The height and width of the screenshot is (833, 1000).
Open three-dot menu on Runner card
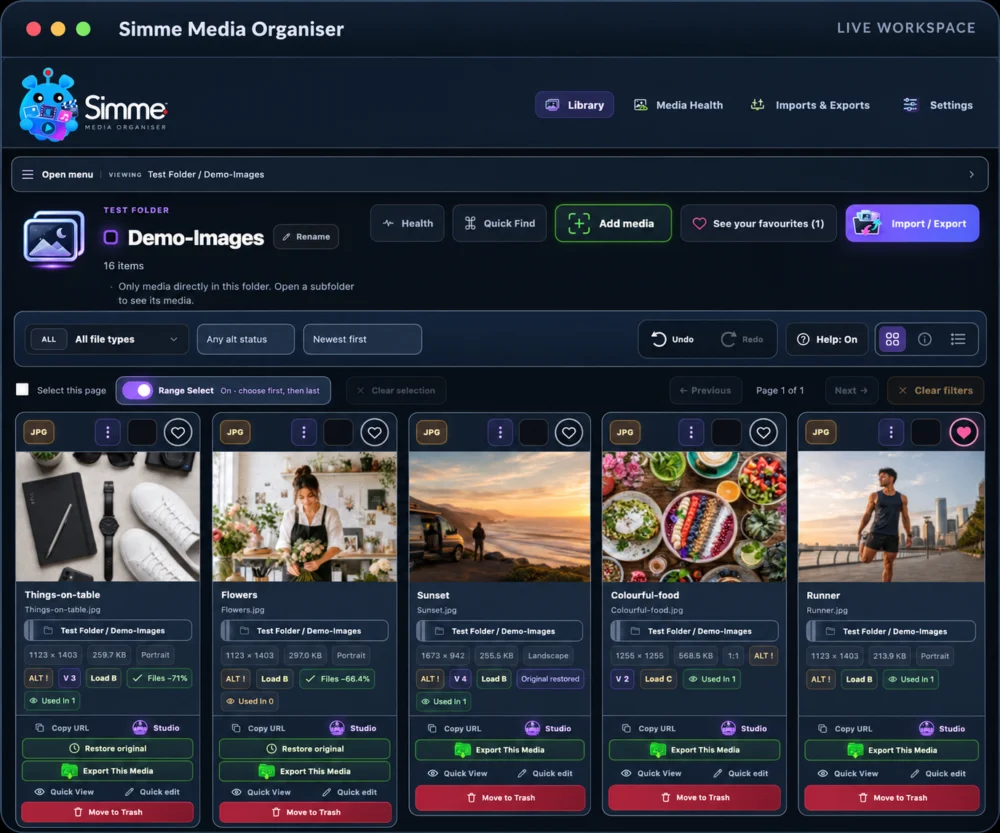tap(891, 432)
